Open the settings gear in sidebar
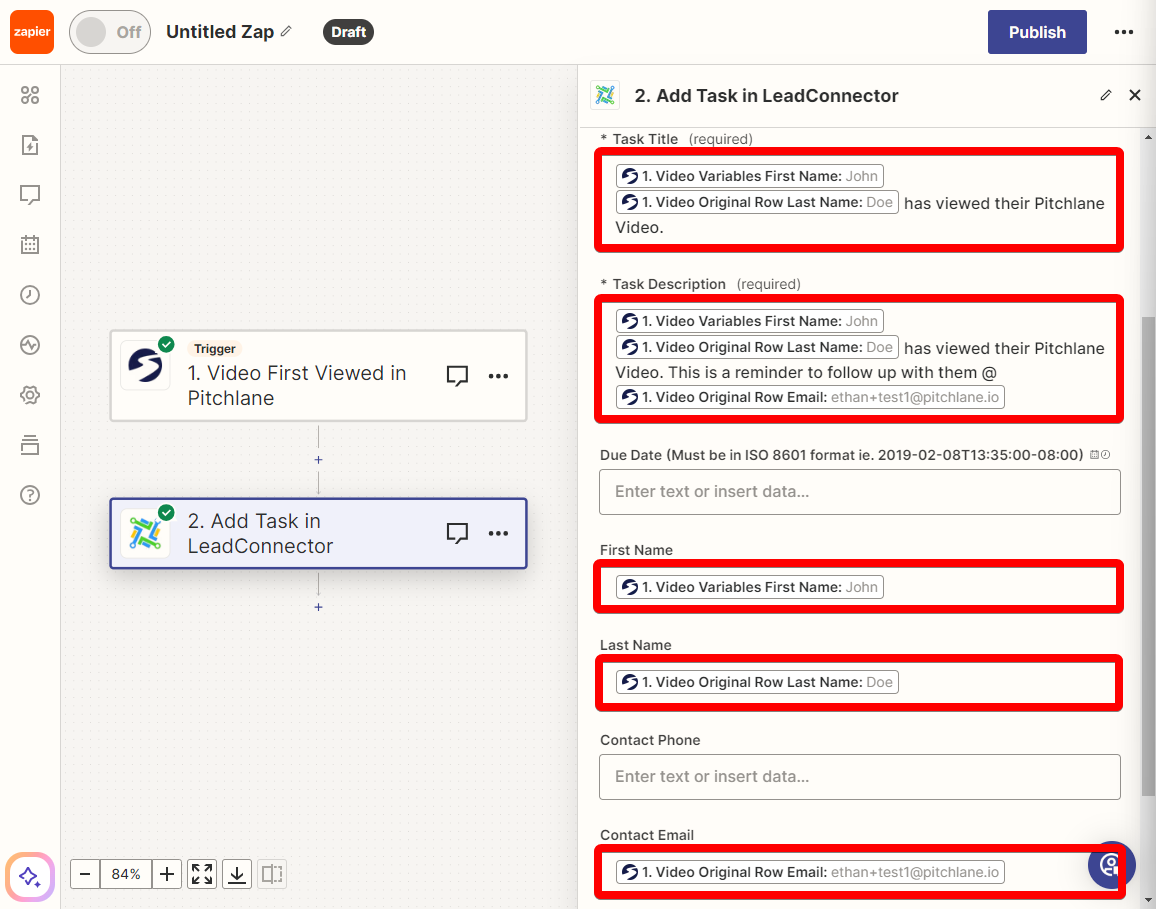Image resolution: width=1156 pixels, height=909 pixels. point(30,395)
